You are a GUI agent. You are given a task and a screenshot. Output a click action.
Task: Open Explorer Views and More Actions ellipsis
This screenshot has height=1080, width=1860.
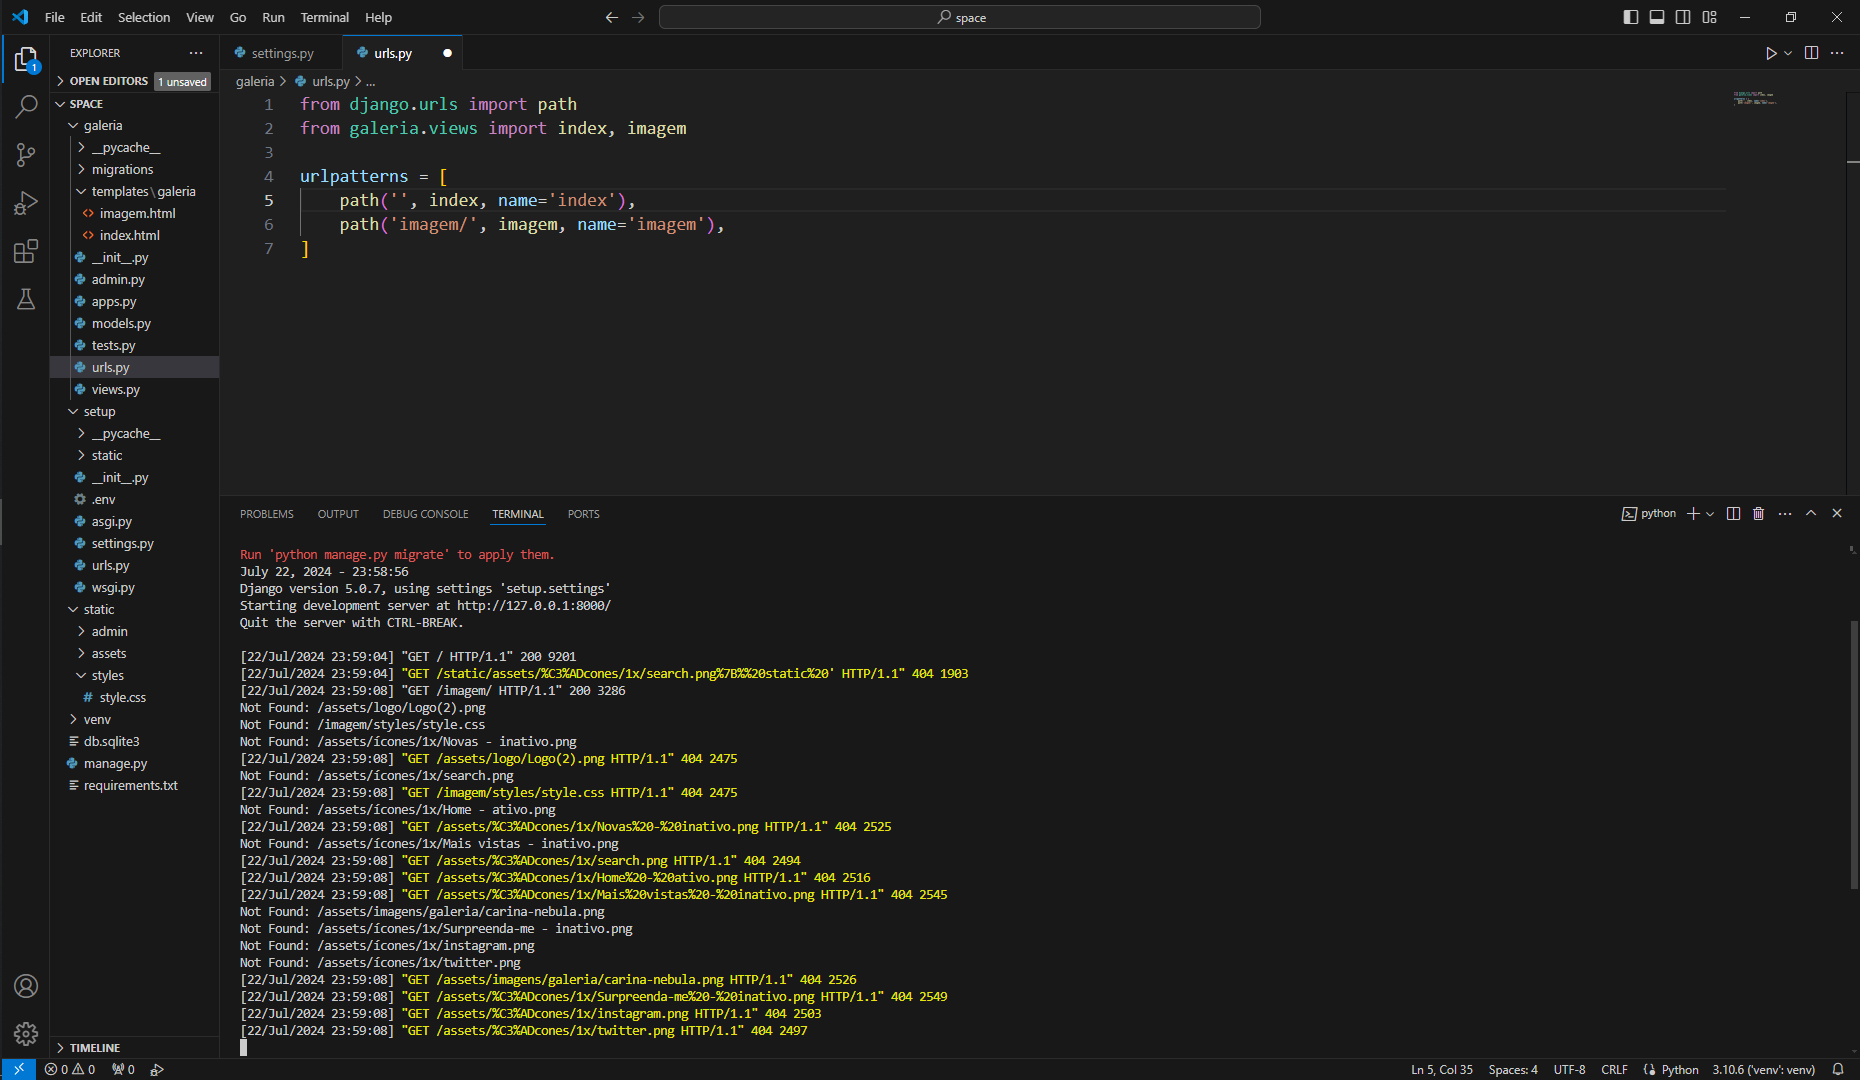[196, 53]
